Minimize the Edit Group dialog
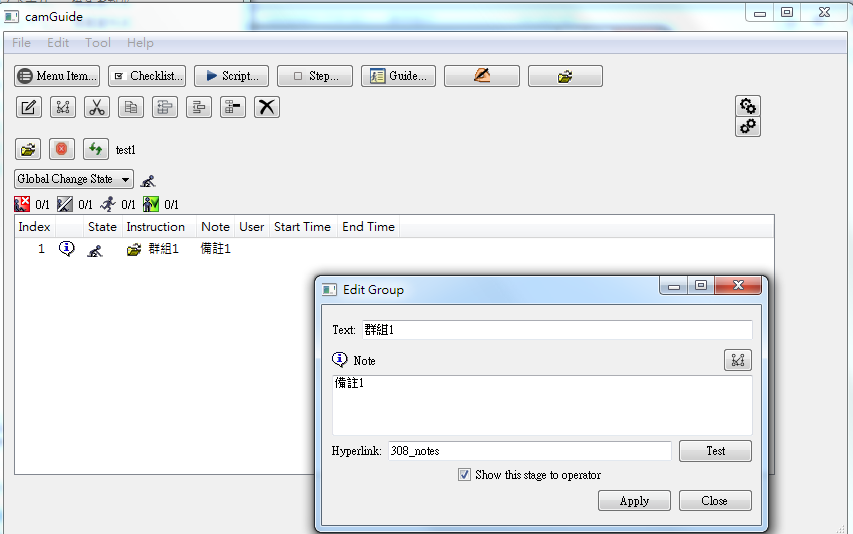The width and height of the screenshot is (853, 534). click(673, 285)
